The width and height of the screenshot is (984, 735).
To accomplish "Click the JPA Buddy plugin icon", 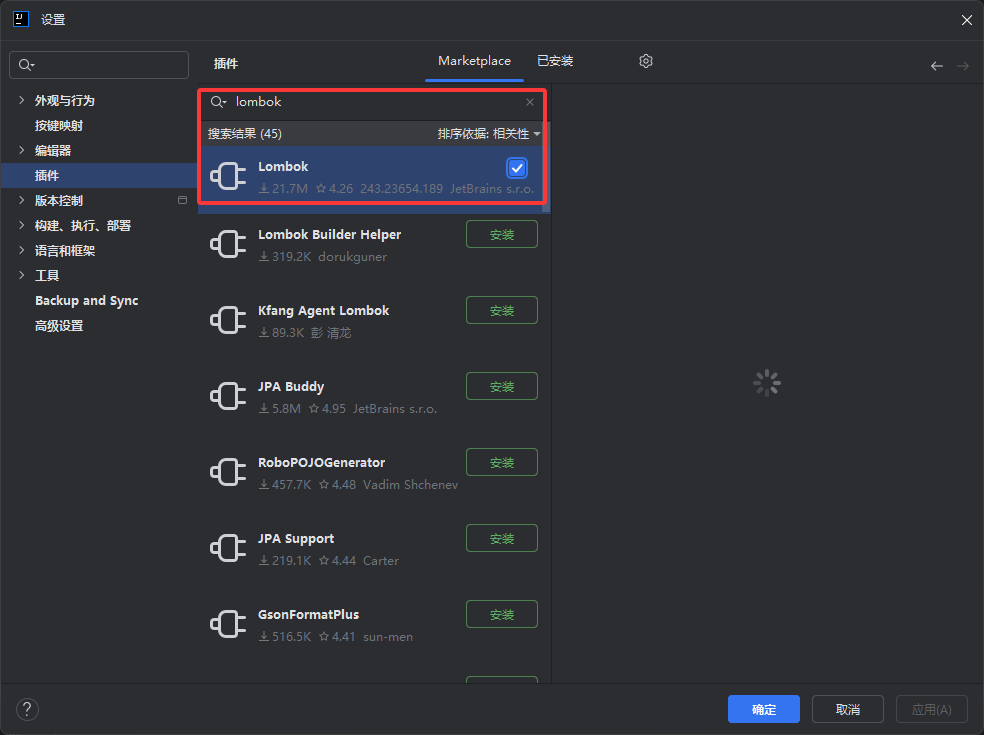I will 228,397.
